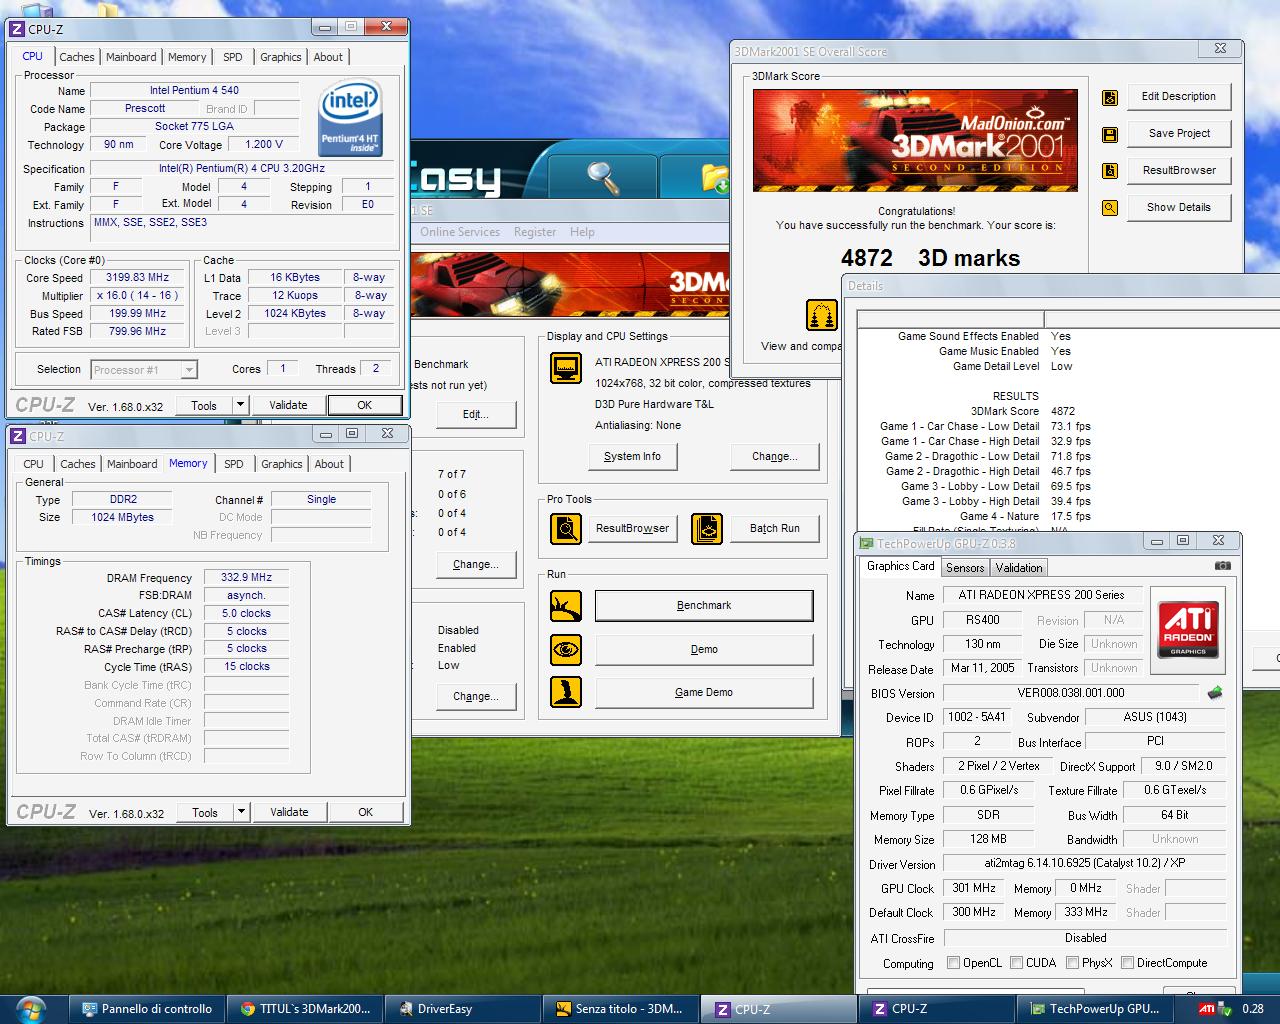Screen dimensions: 1280x1024
Task: Open the SPD tab in the lower CPU-Z window
Action: tap(234, 464)
